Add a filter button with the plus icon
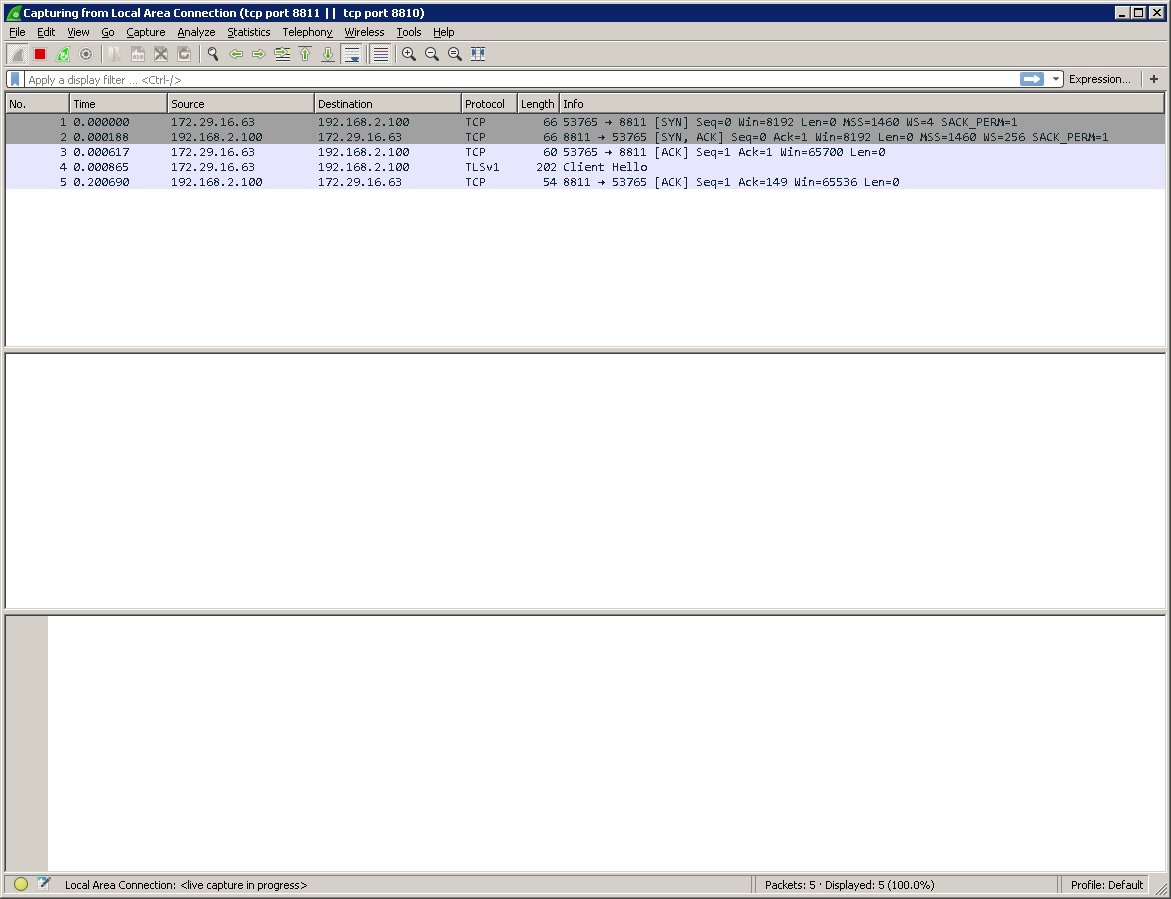The width and height of the screenshot is (1171, 899). (x=1154, y=79)
